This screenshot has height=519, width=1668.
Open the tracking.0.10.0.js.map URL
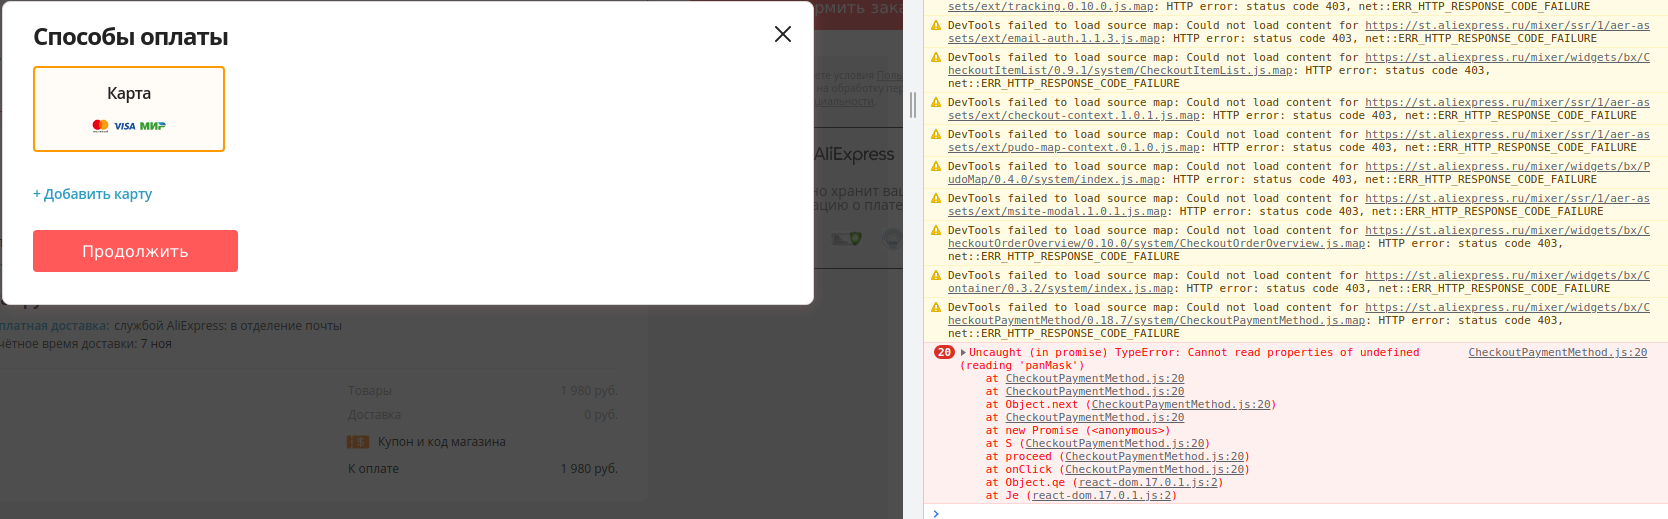pos(1051,7)
